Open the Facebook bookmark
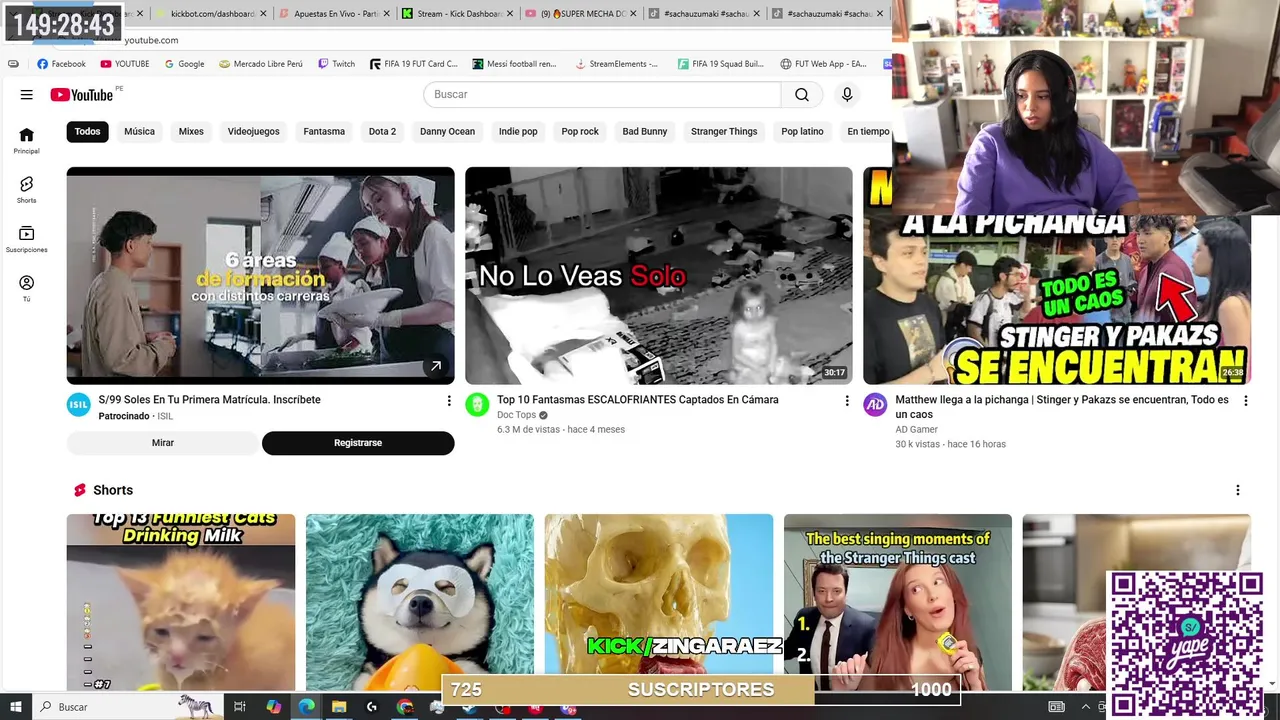This screenshot has height=720, width=1280. click(x=61, y=63)
